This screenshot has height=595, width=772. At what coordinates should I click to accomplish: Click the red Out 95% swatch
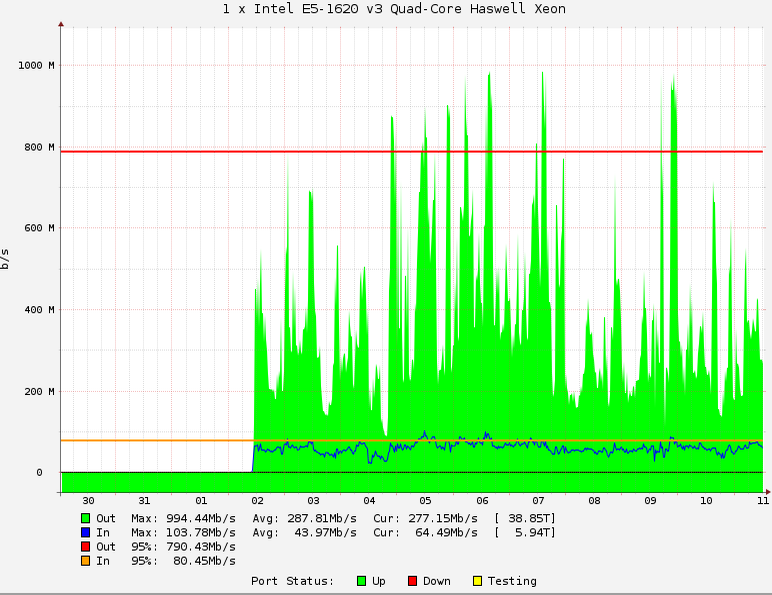(86, 547)
